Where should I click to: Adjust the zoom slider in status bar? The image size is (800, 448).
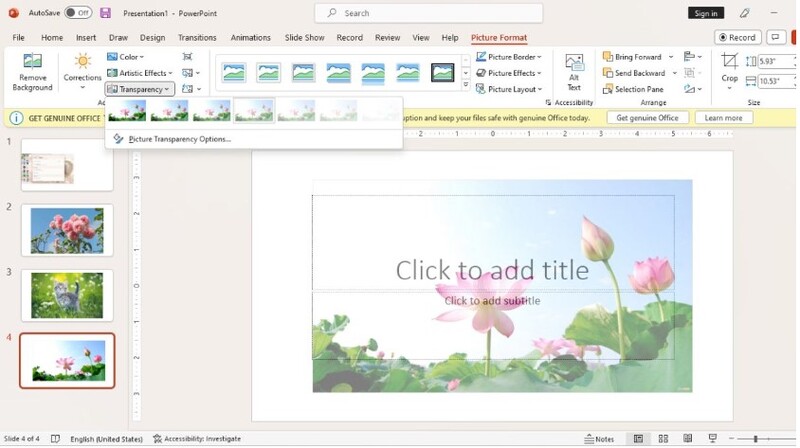point(756,439)
